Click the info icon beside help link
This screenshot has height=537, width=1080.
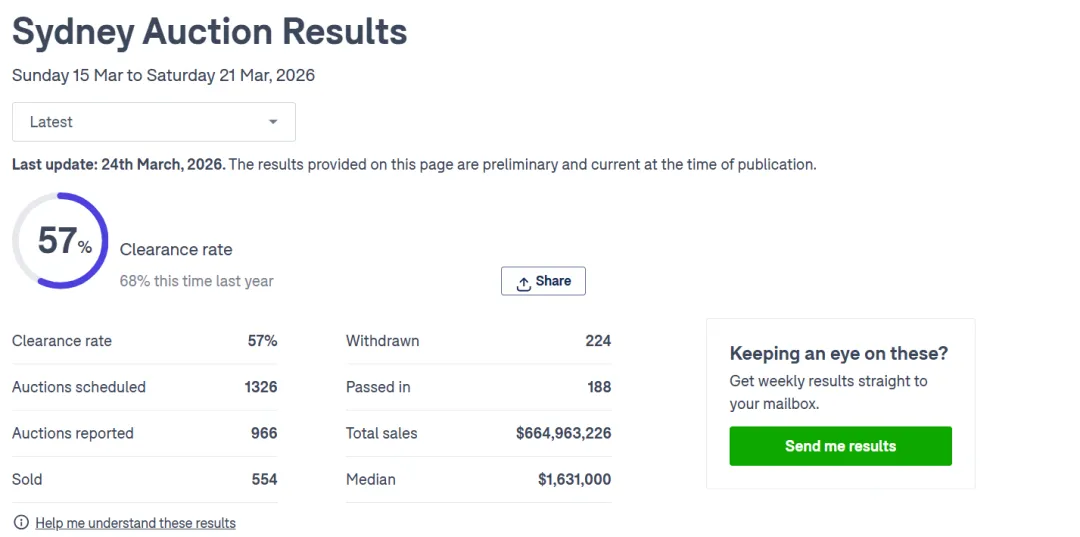click(21, 522)
